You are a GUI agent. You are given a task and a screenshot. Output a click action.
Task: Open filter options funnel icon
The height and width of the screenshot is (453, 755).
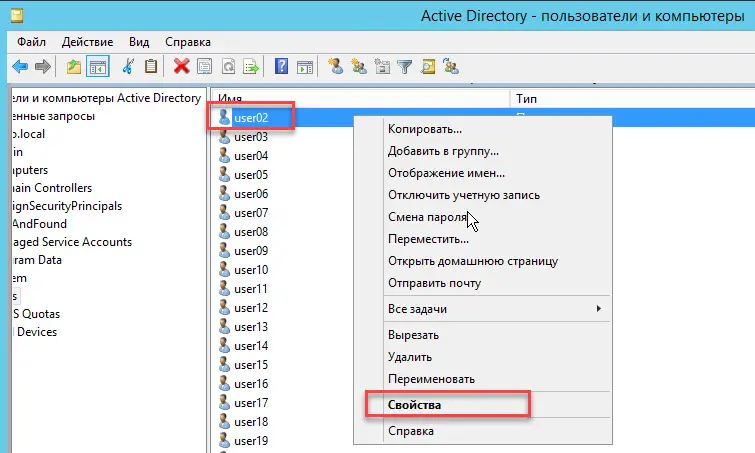(x=405, y=66)
